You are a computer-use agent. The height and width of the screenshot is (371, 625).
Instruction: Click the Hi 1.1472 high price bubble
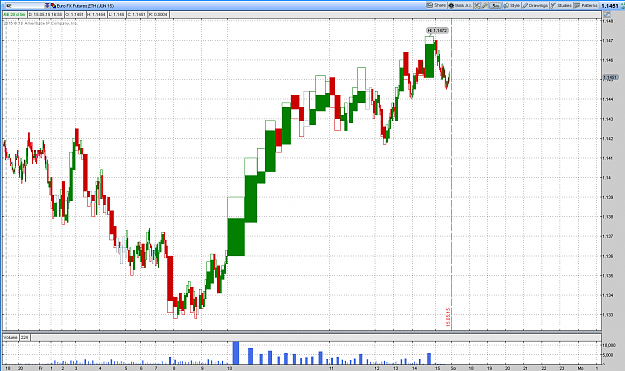(437, 30)
